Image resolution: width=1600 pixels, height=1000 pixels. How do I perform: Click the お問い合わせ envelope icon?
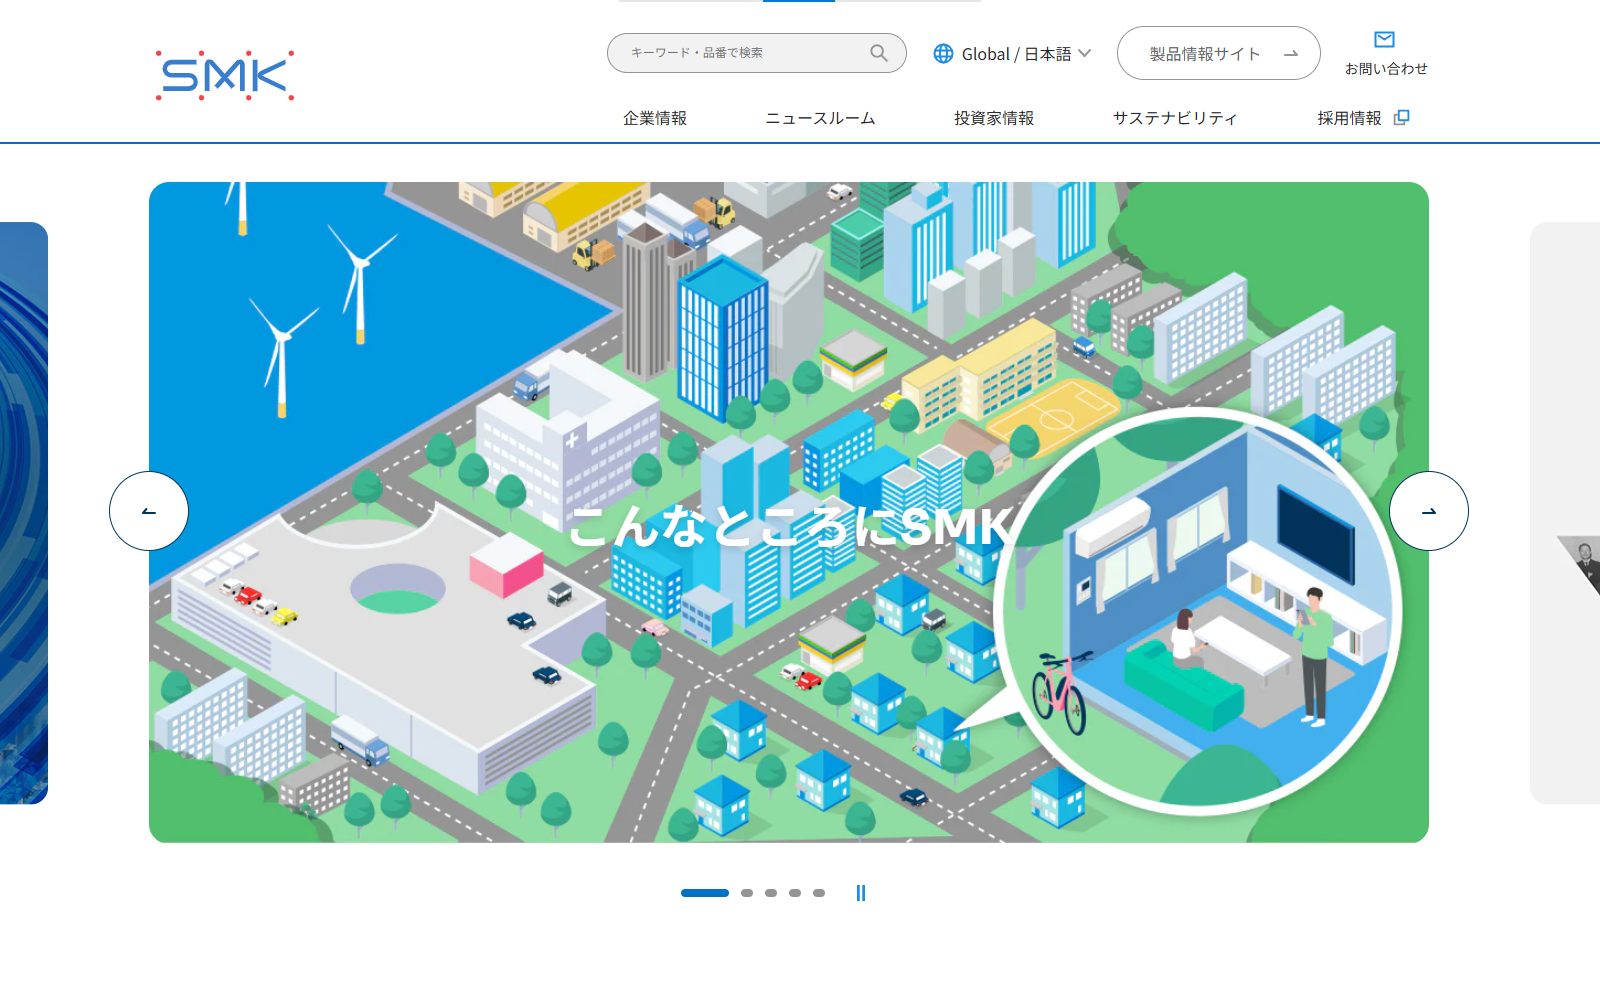[1385, 39]
